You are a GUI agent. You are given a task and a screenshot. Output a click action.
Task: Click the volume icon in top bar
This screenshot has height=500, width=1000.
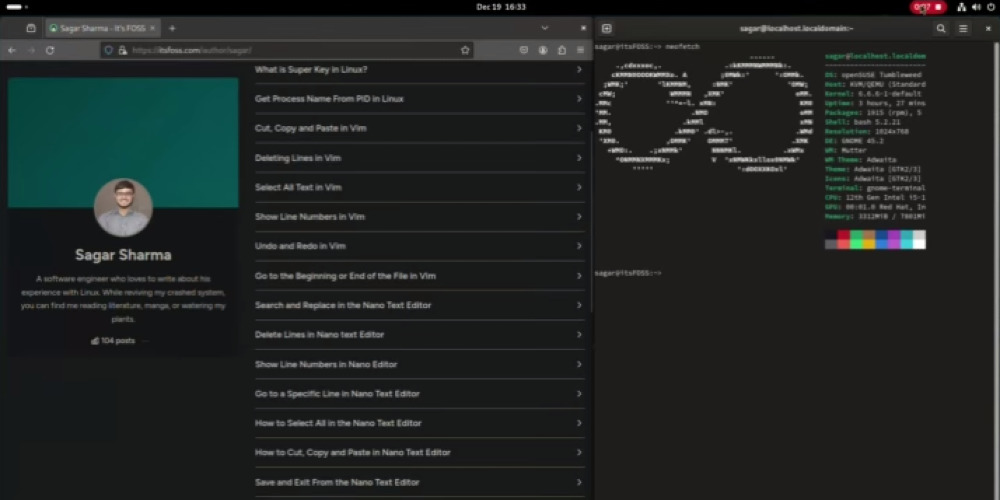pyautogui.click(x=976, y=7)
